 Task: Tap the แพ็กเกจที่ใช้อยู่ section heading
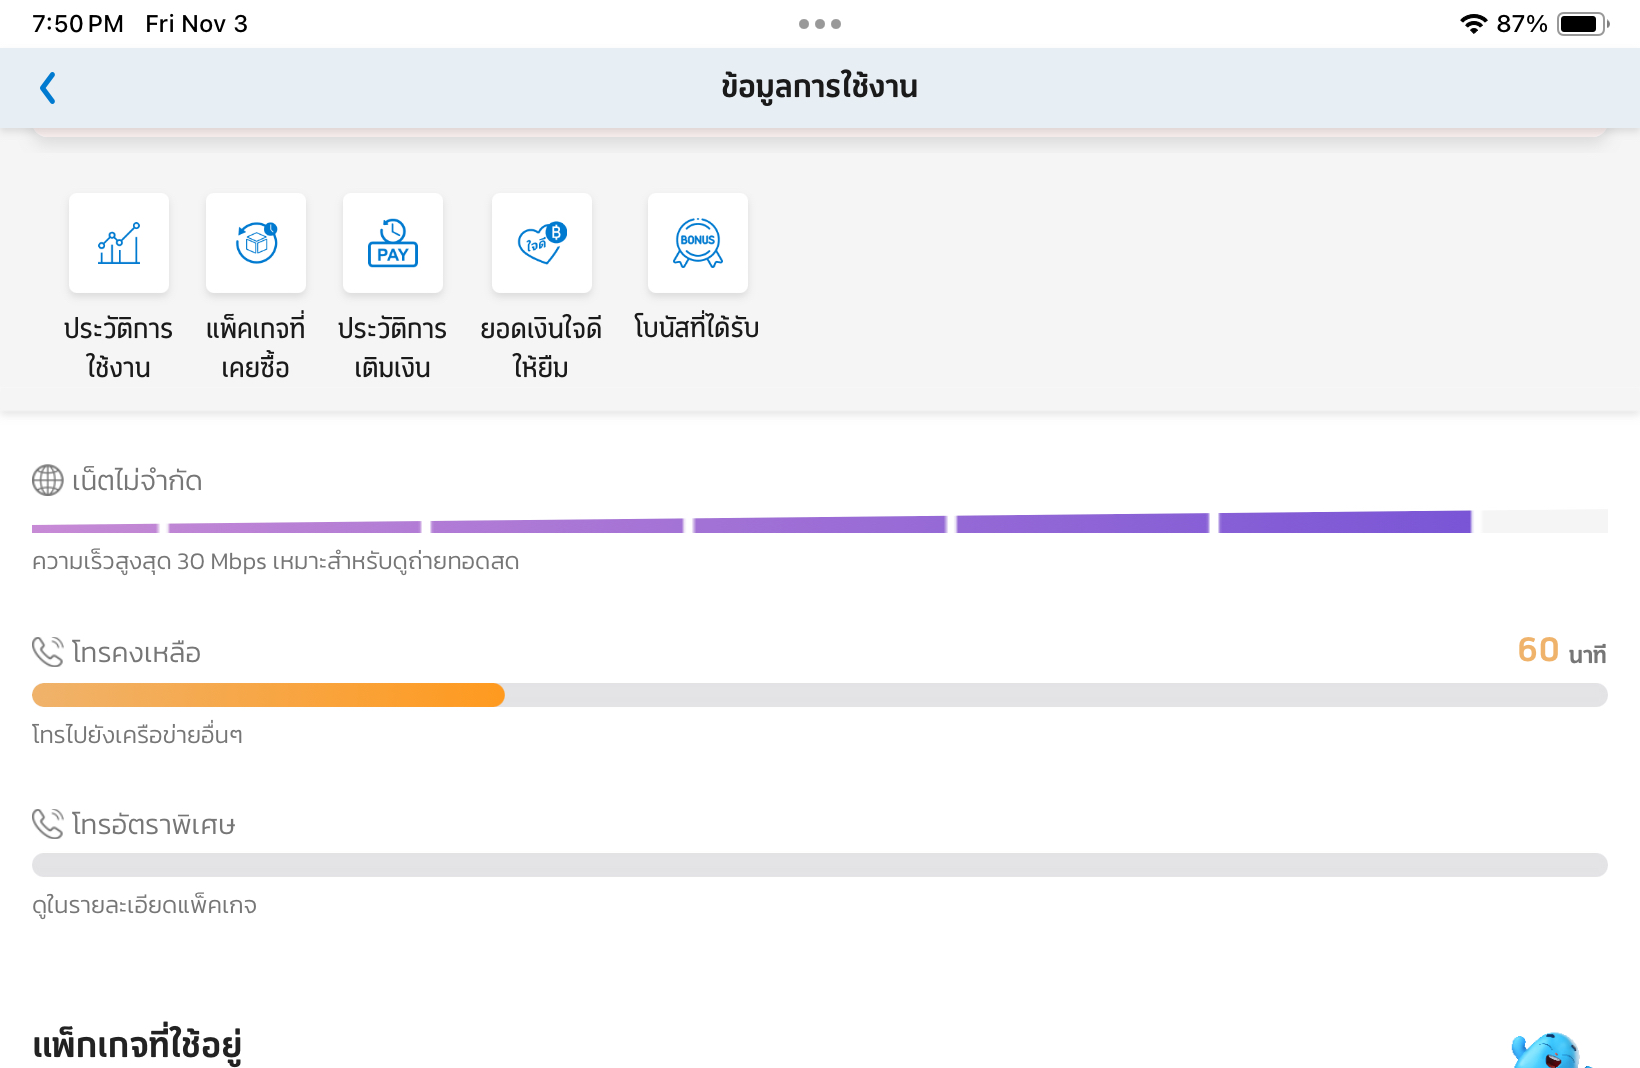point(137,1045)
